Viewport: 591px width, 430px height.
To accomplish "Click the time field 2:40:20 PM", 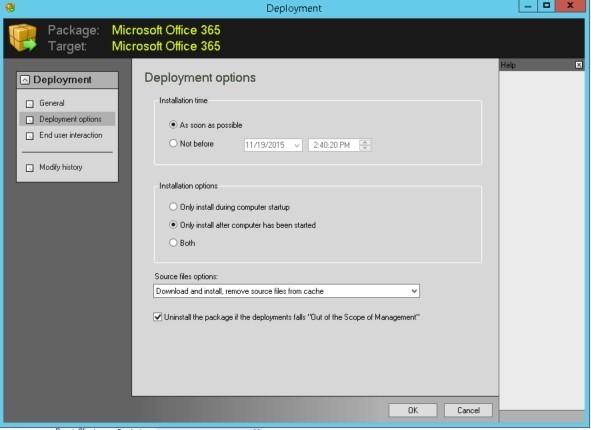I will pyautogui.click(x=333, y=145).
